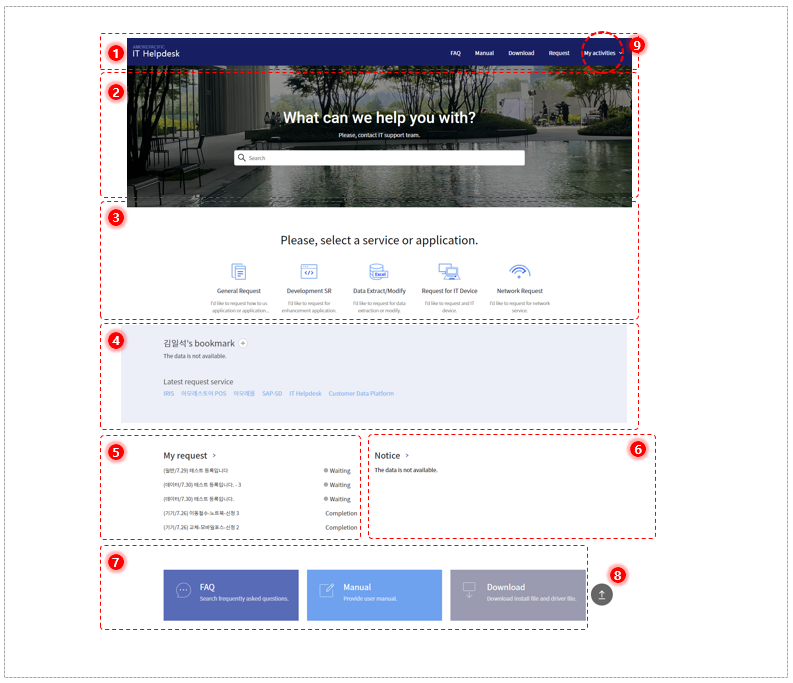This screenshot has height=683, width=793.
Task: Open the Request menu in header
Action: coord(559,53)
